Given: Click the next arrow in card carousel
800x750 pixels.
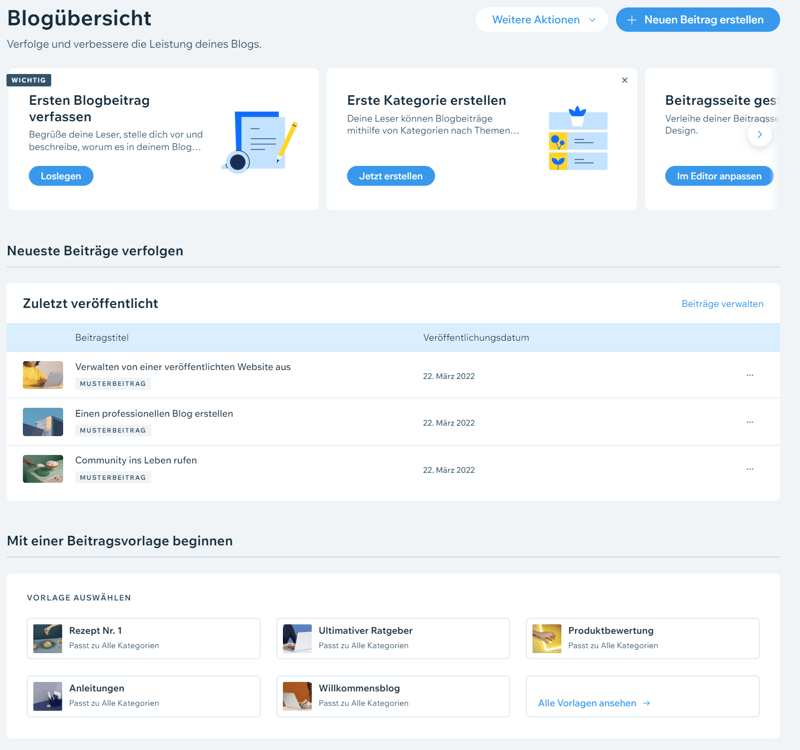Looking at the screenshot, I should pos(759,134).
